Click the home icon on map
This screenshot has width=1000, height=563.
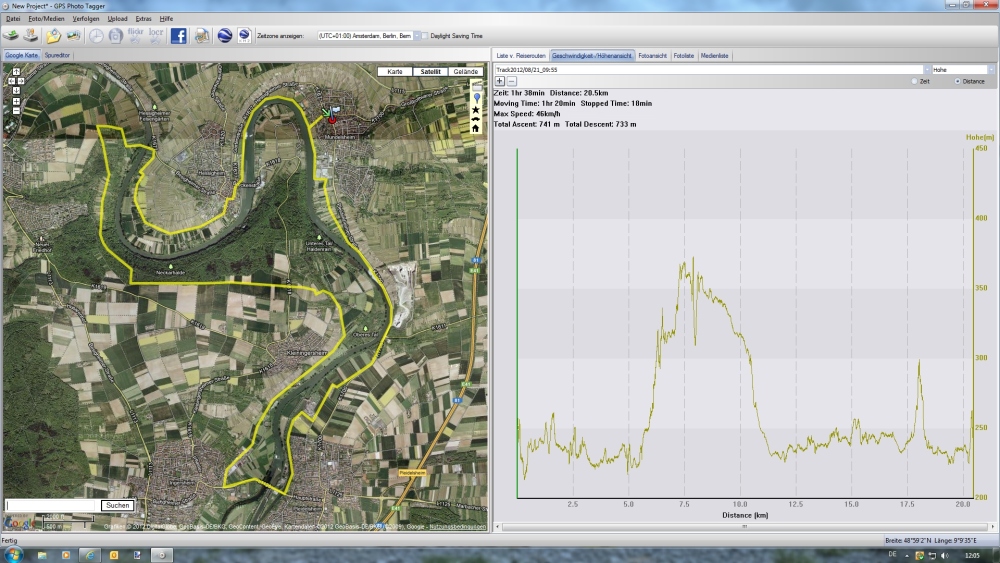click(475, 127)
